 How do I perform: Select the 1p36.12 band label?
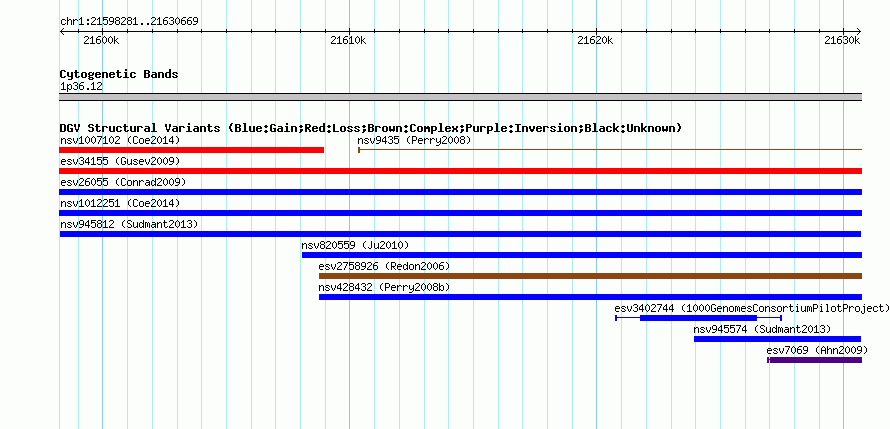(x=81, y=86)
